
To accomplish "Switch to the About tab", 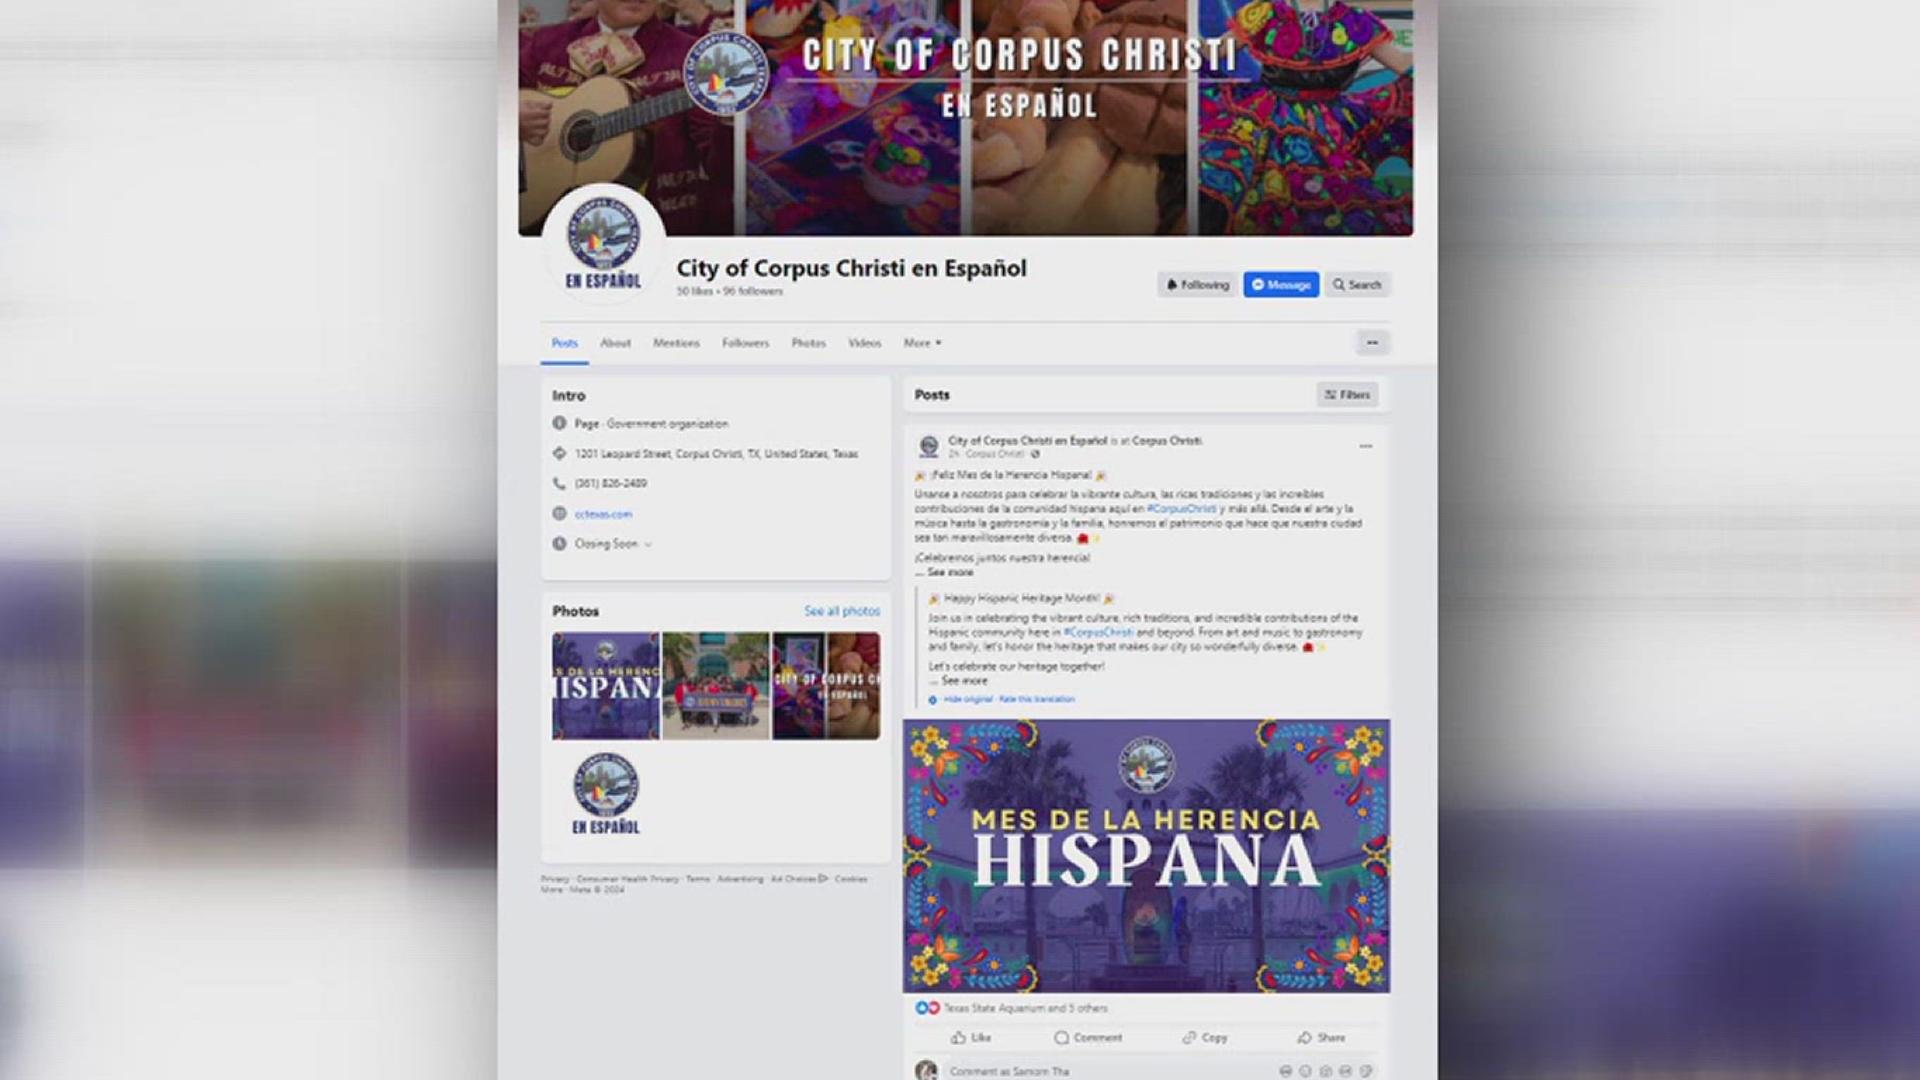I will coord(615,343).
